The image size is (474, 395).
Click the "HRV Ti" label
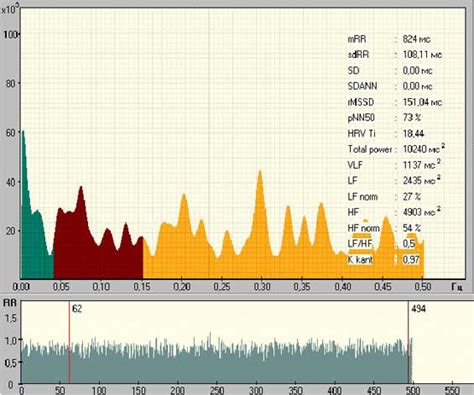[x=361, y=134]
